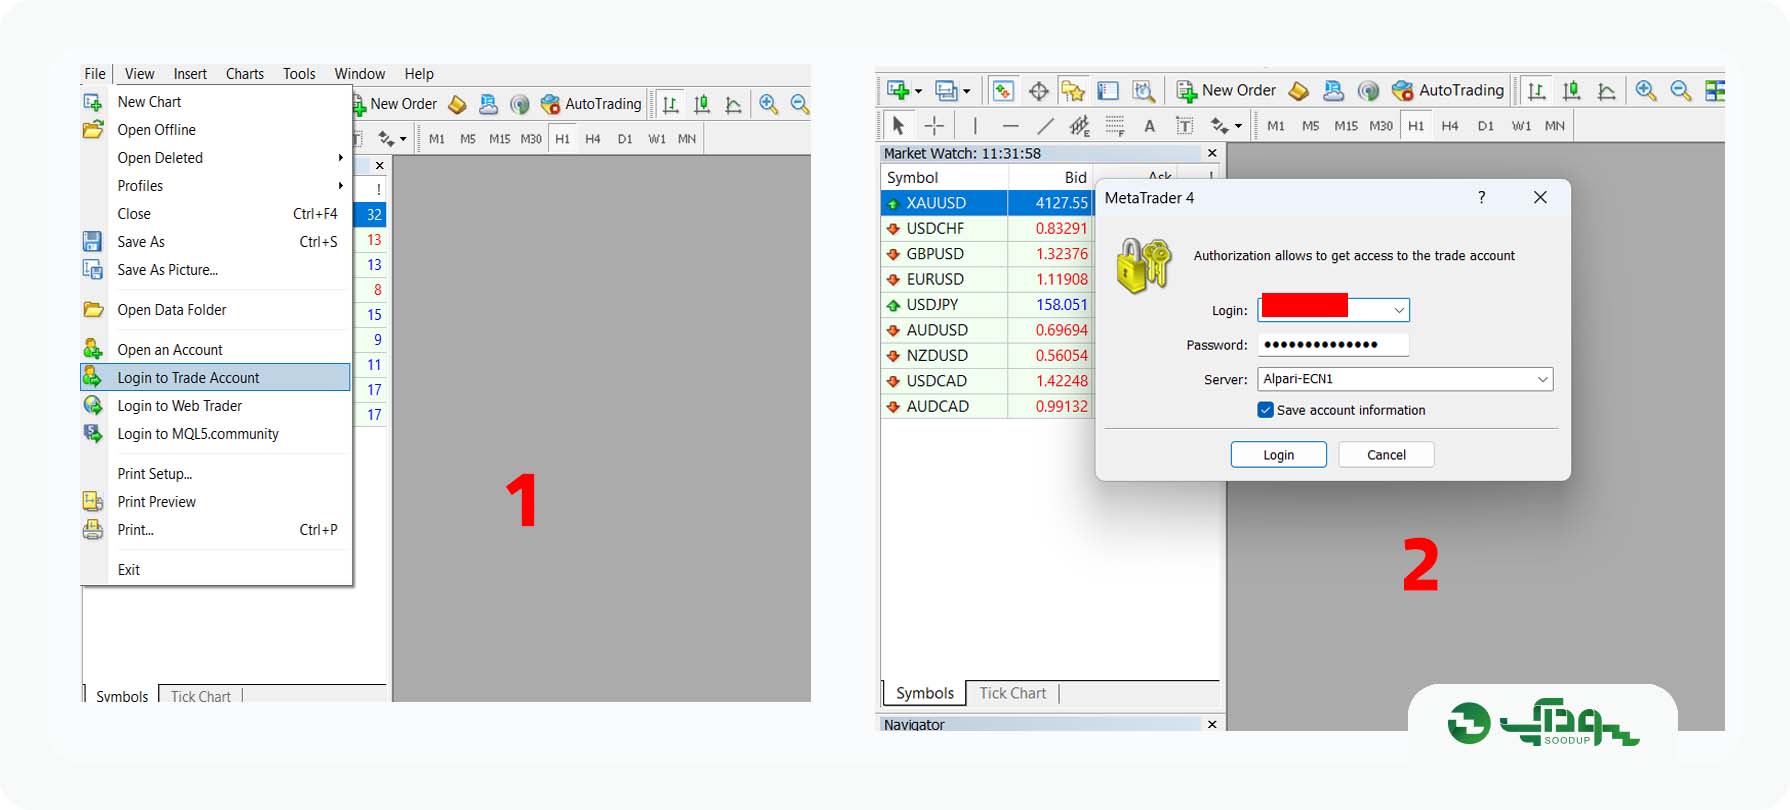The image size is (1790, 810).
Task: Toggle the Save account information checkbox
Action: coord(1266,410)
